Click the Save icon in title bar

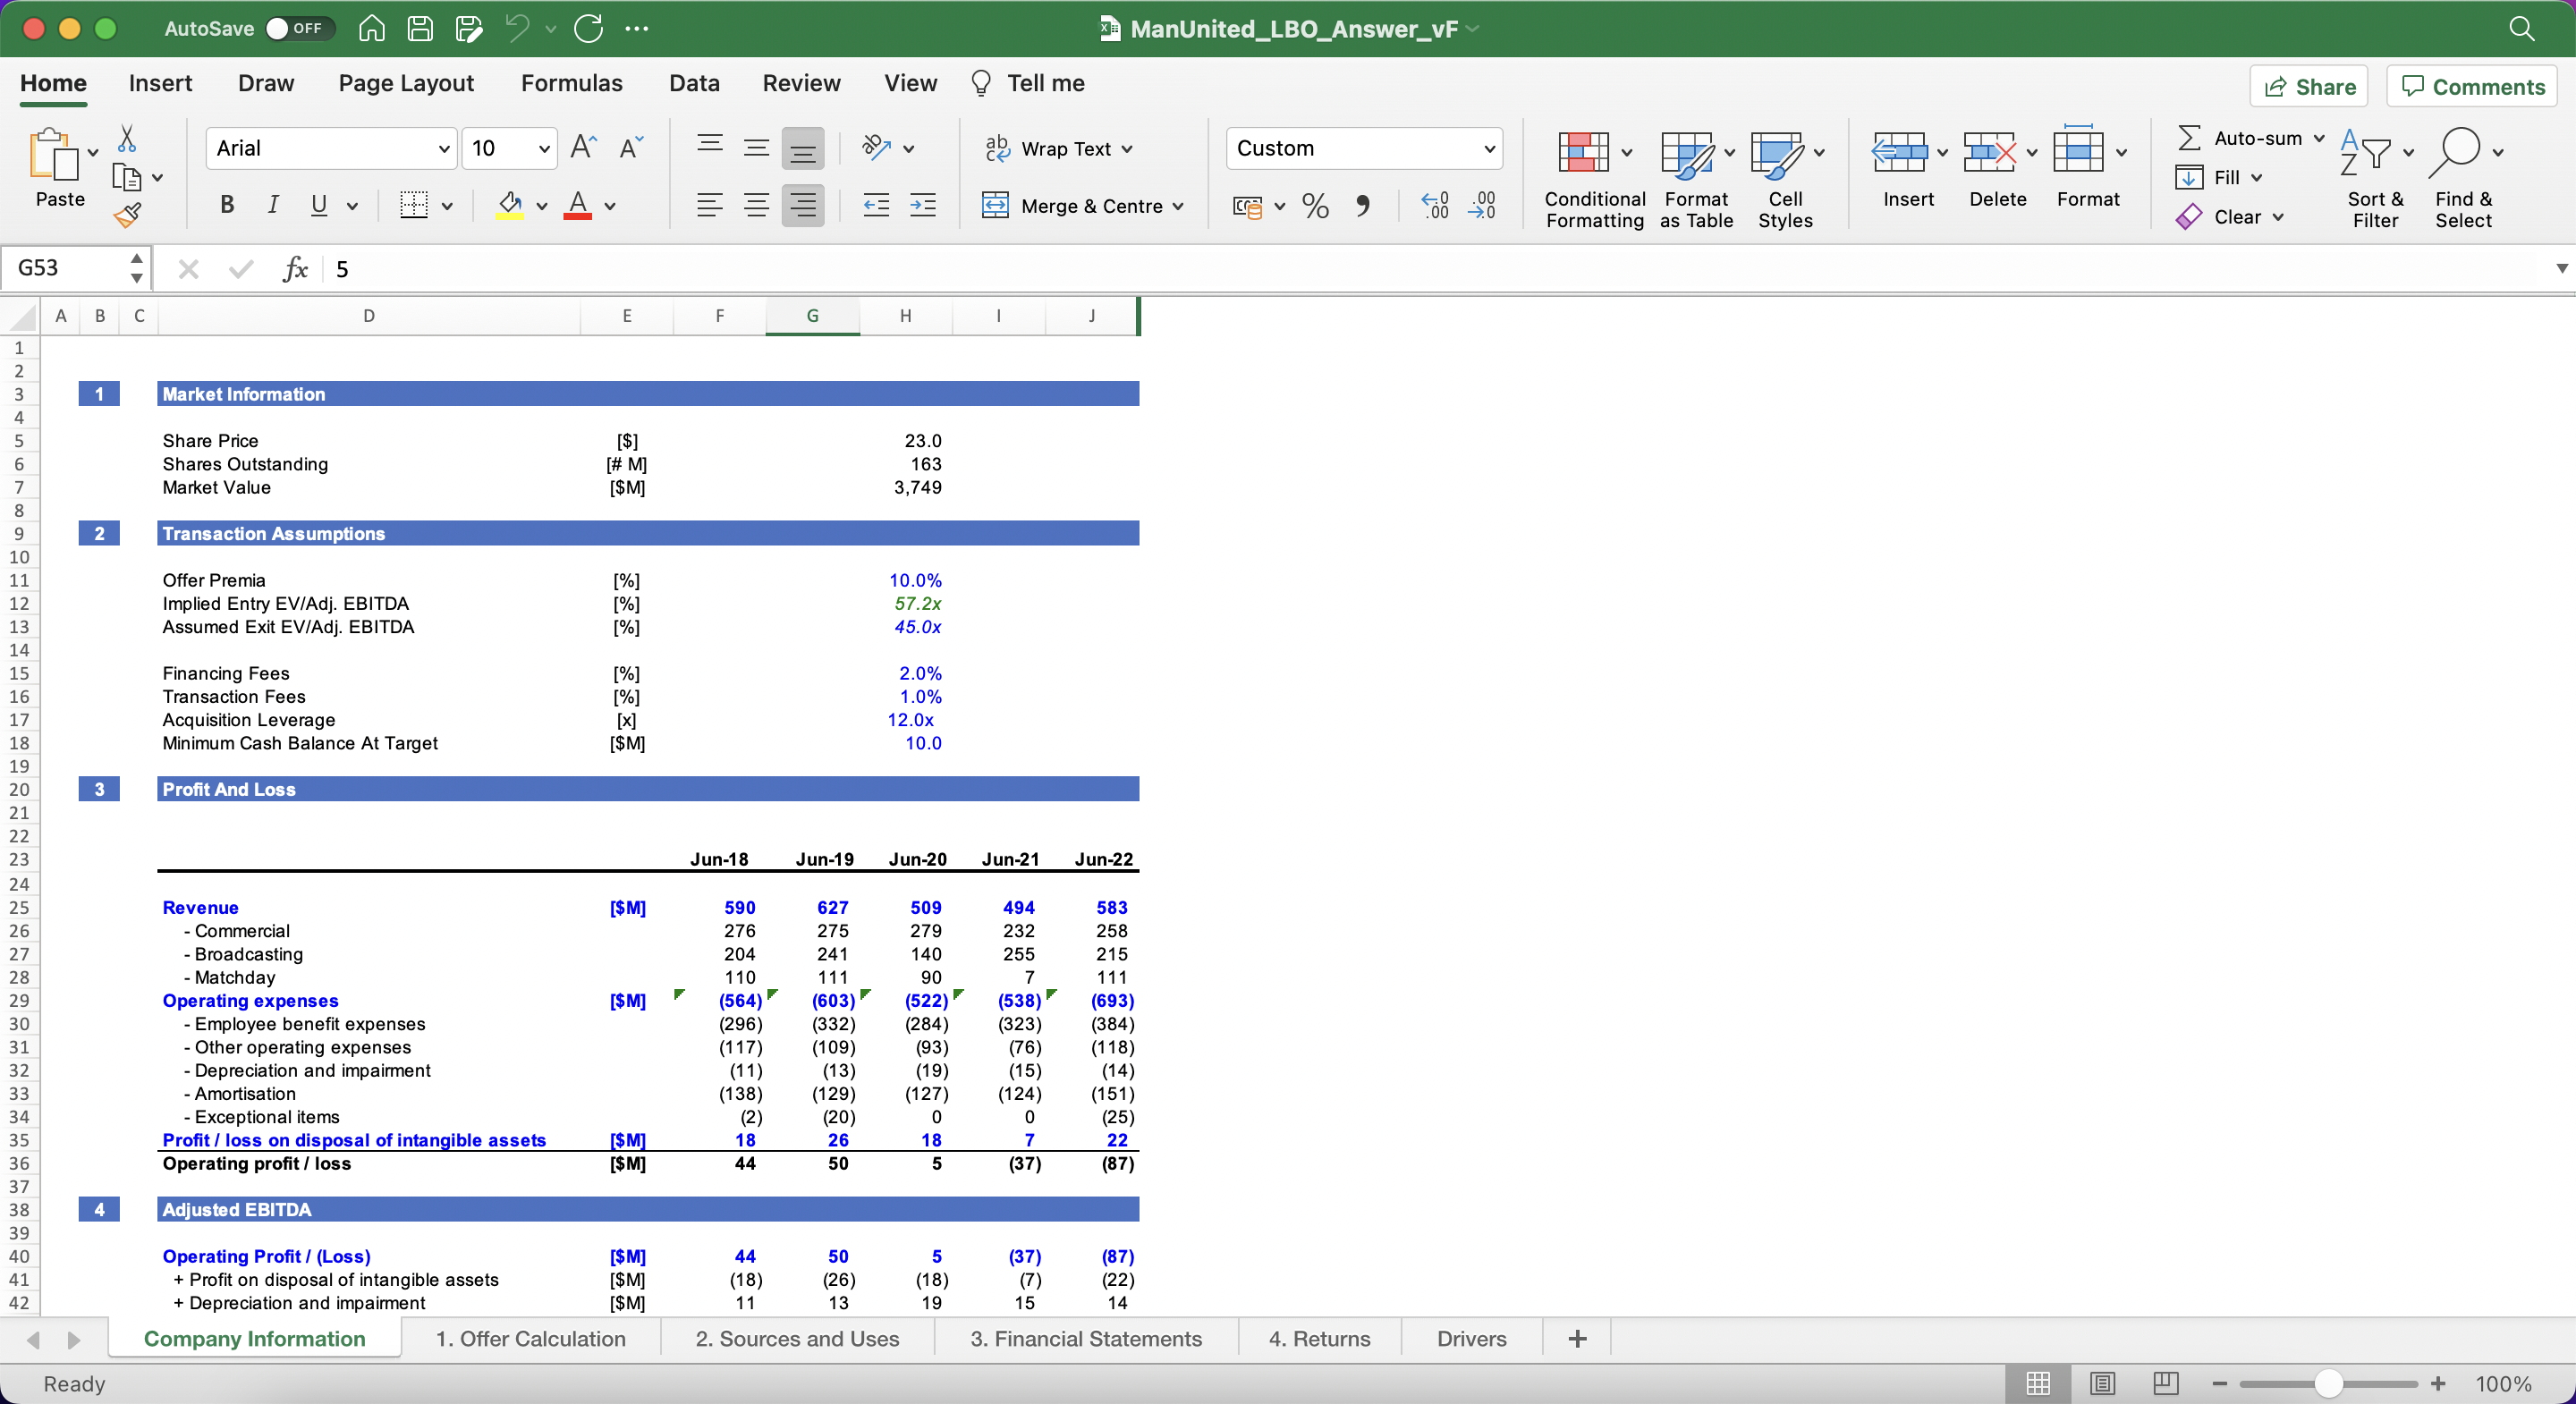tap(420, 28)
